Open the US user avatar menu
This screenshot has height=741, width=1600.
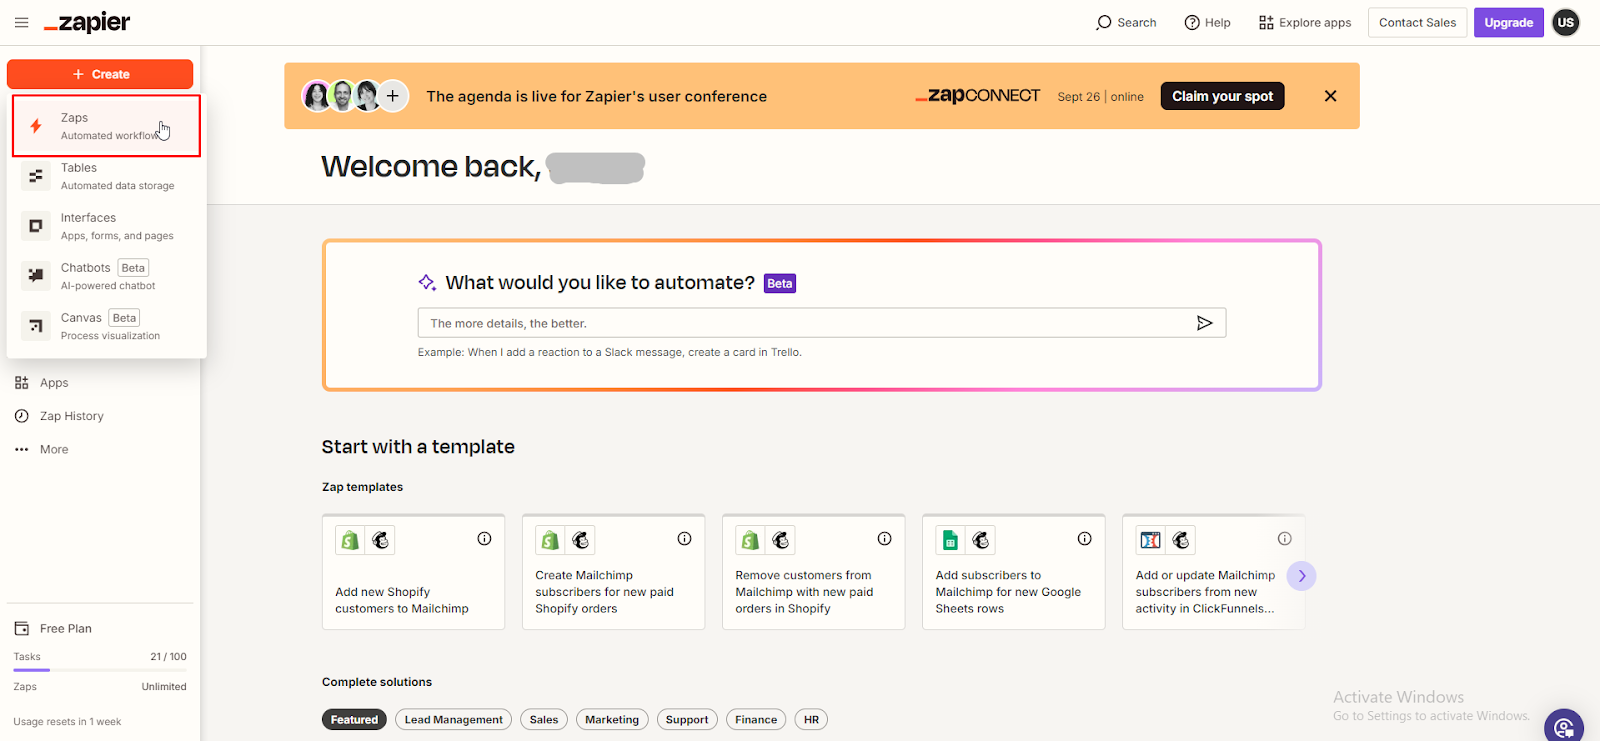(x=1566, y=22)
